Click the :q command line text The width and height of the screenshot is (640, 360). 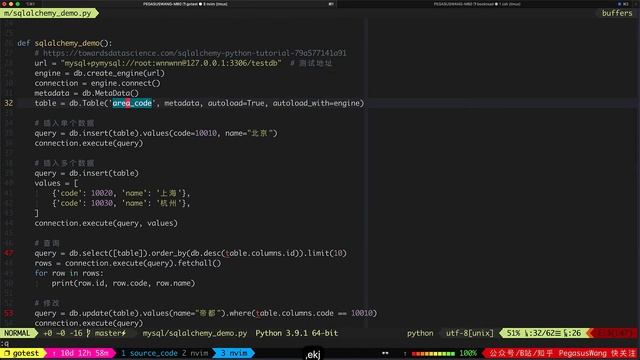pyautogui.click(x=4, y=343)
